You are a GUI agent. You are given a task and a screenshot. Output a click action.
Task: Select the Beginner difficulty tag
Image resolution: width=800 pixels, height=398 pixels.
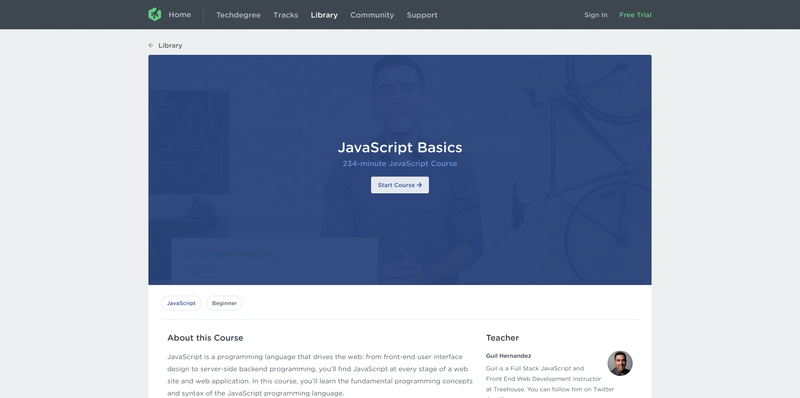click(x=224, y=303)
